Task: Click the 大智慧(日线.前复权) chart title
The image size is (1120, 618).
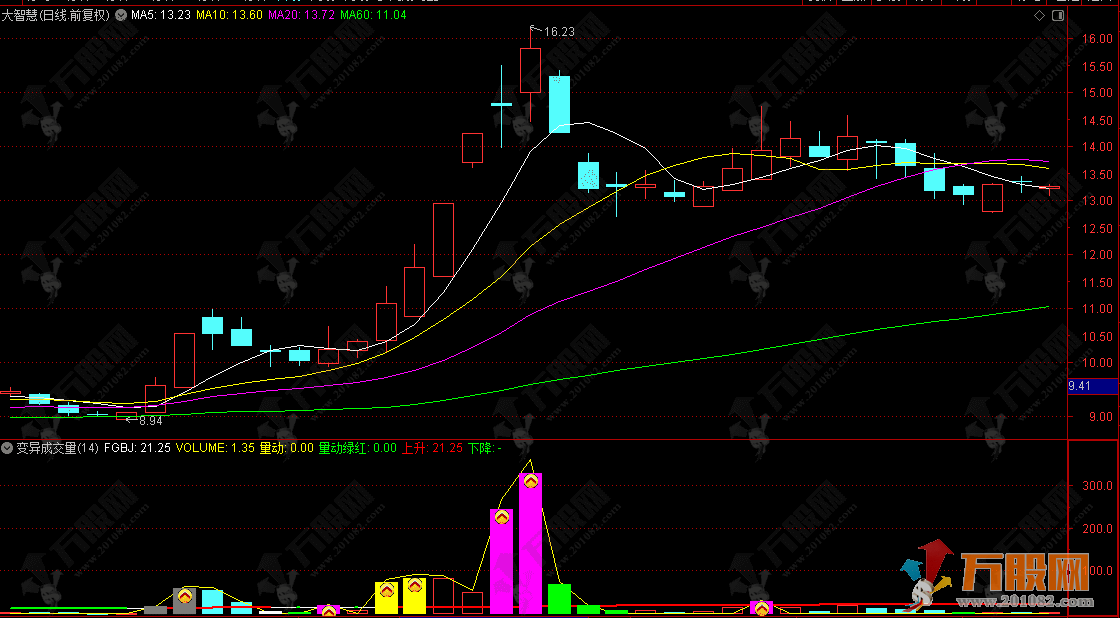Action: (x=56, y=15)
